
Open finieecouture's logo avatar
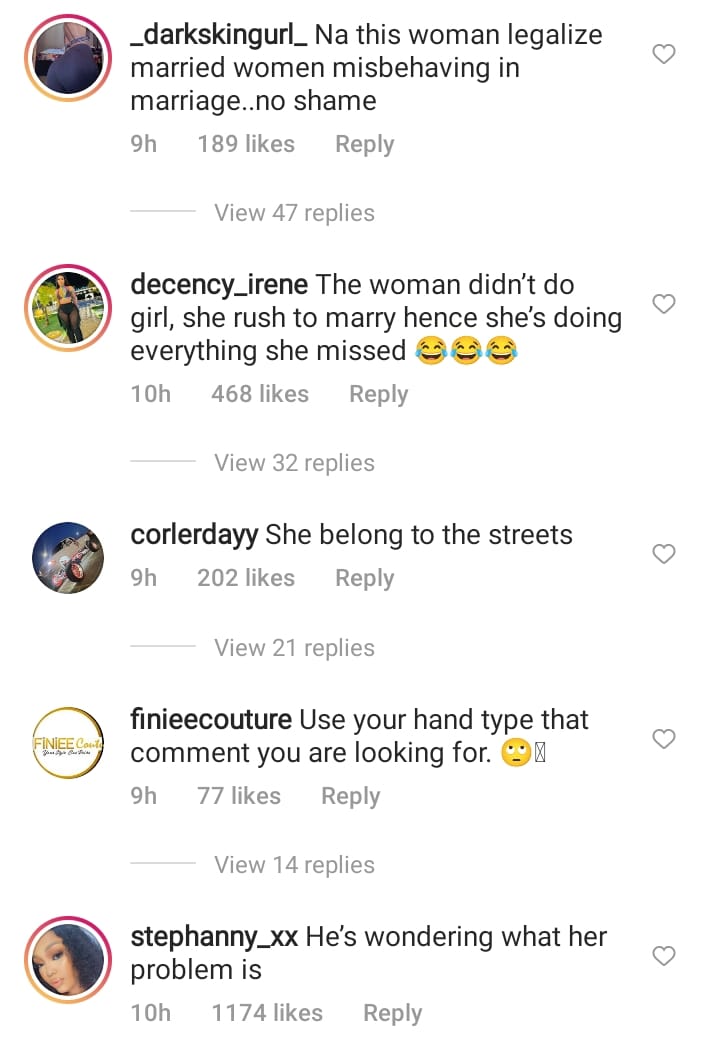pos(66,743)
